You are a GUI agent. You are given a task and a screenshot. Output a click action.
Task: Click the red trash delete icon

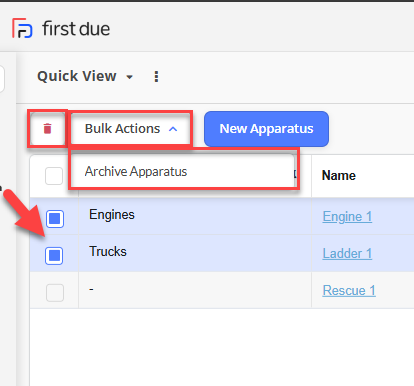coord(47,129)
